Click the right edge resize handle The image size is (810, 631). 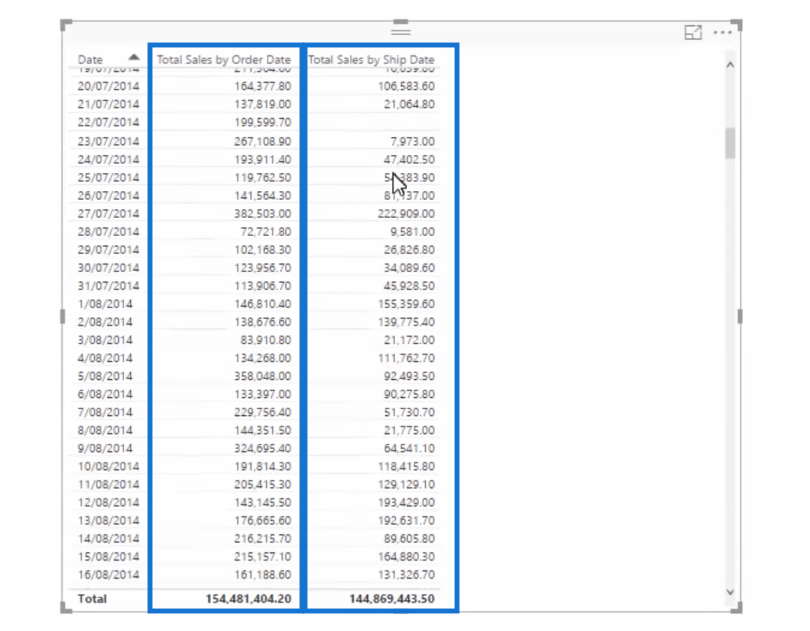pos(740,316)
